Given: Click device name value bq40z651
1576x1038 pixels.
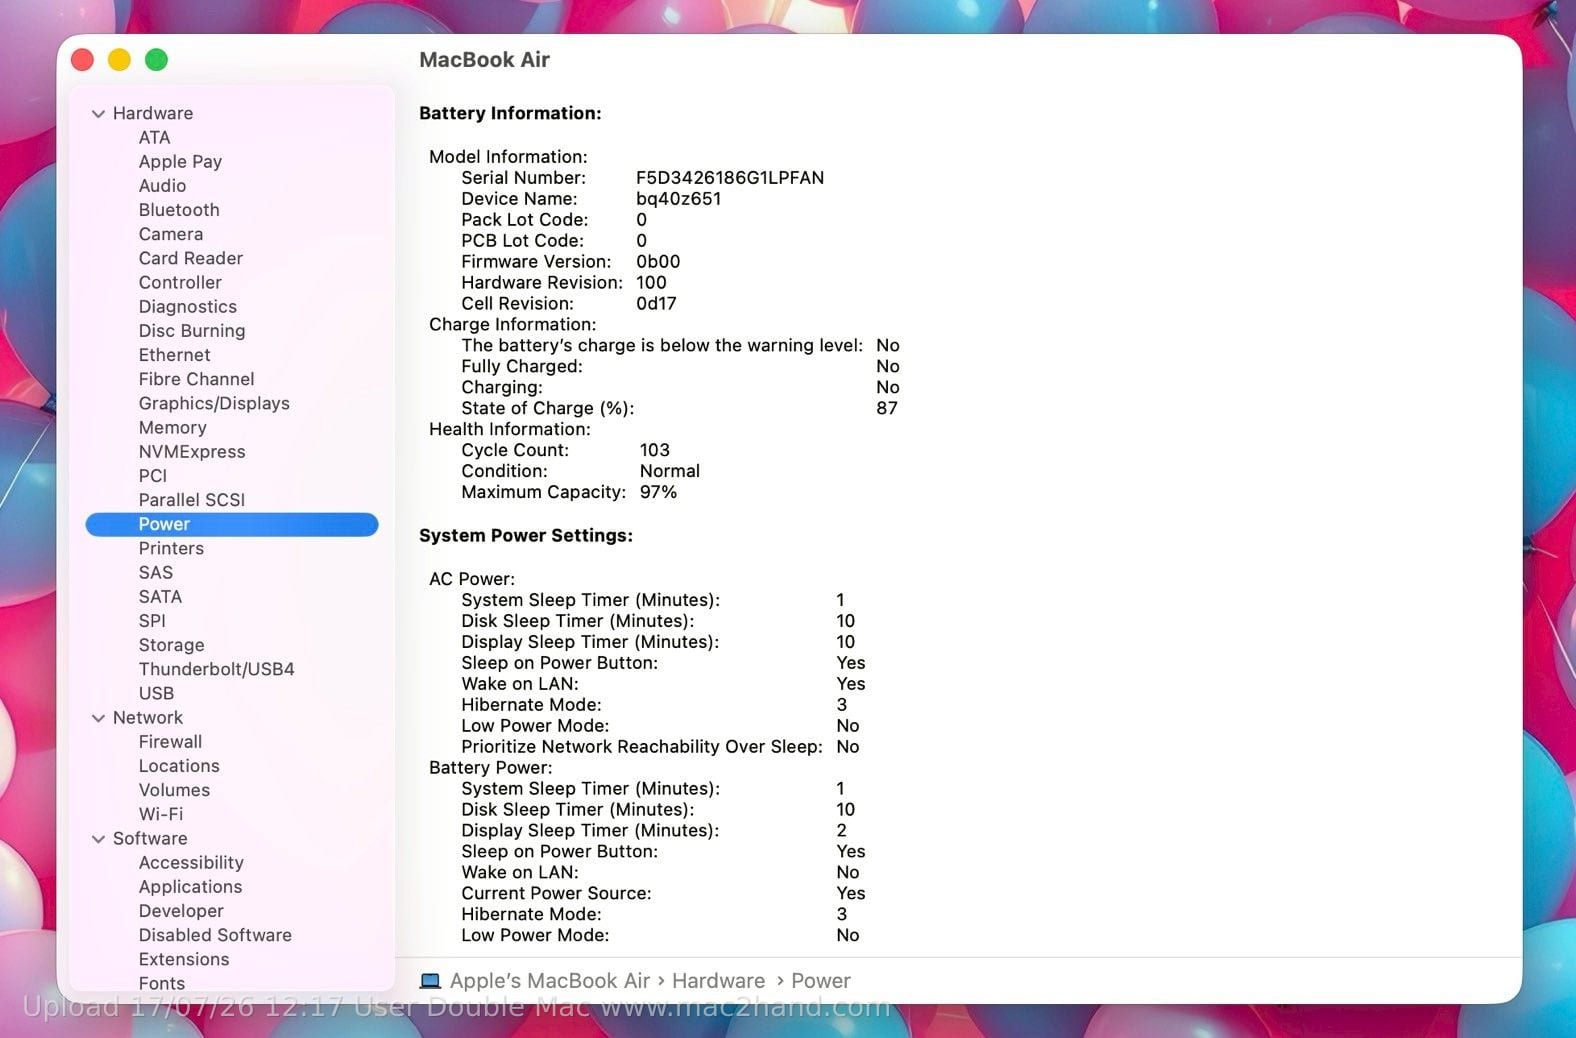Looking at the screenshot, I should [678, 198].
